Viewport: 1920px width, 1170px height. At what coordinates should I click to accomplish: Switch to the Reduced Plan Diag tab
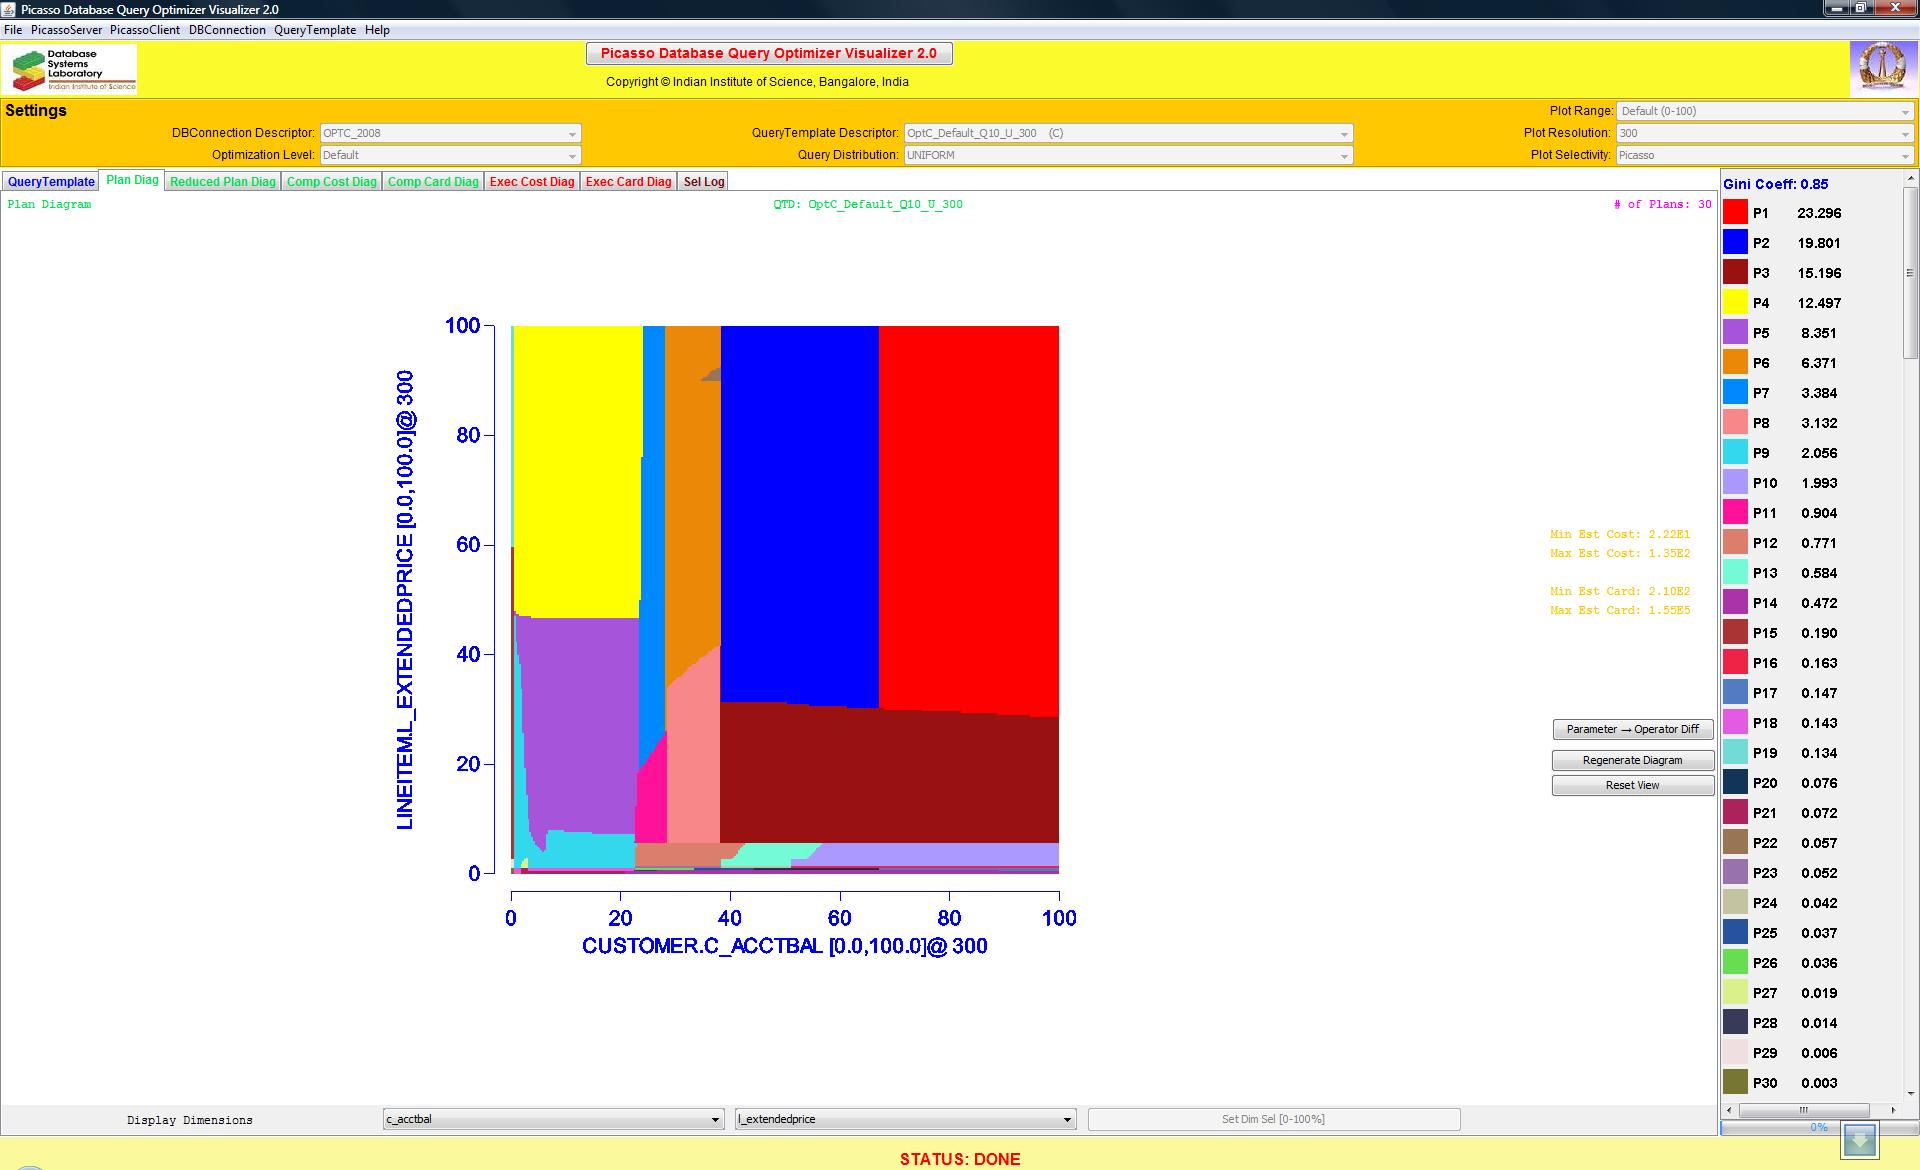point(222,182)
